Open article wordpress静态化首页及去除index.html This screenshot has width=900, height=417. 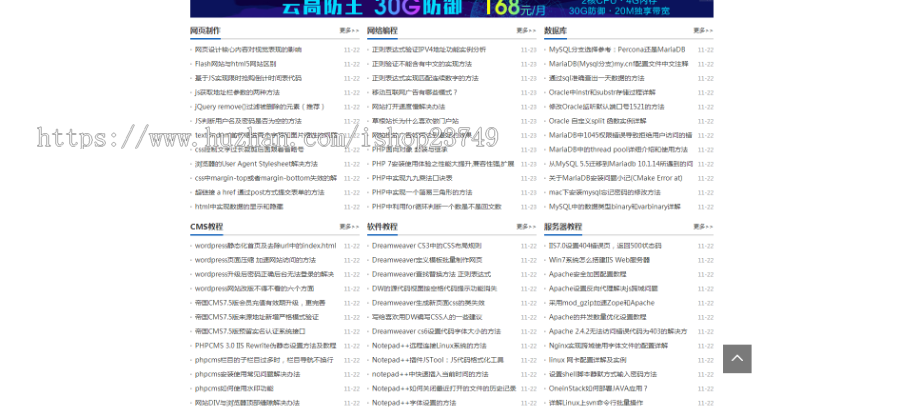pyautogui.click(x=266, y=246)
